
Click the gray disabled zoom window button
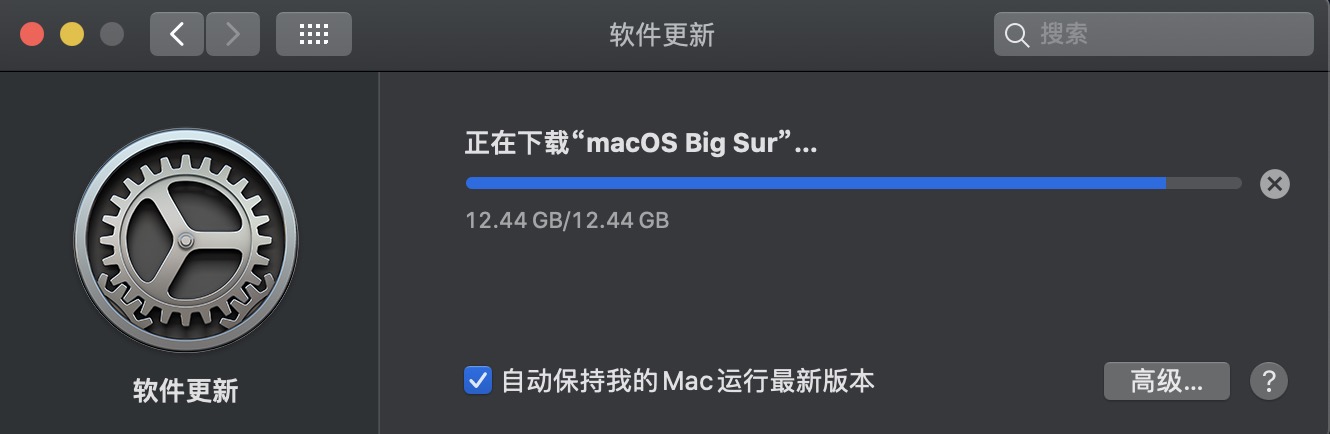tap(112, 34)
